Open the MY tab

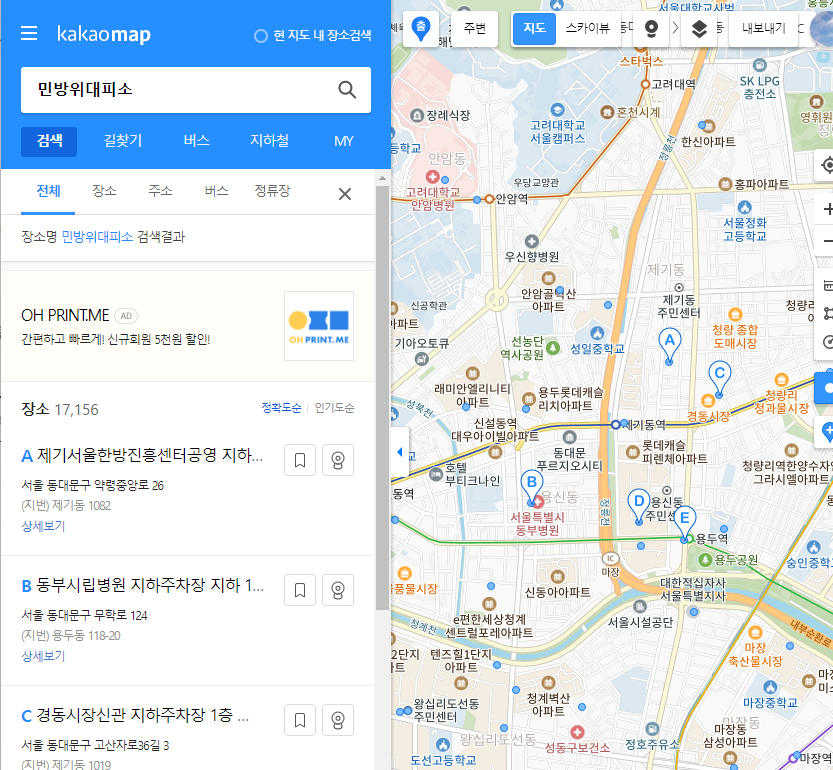tap(344, 141)
